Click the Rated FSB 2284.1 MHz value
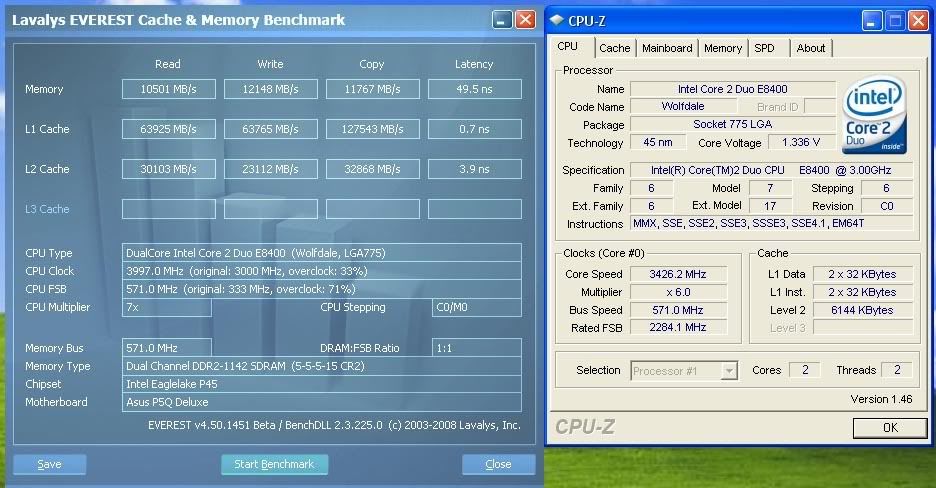The height and width of the screenshot is (488, 936). (678, 327)
